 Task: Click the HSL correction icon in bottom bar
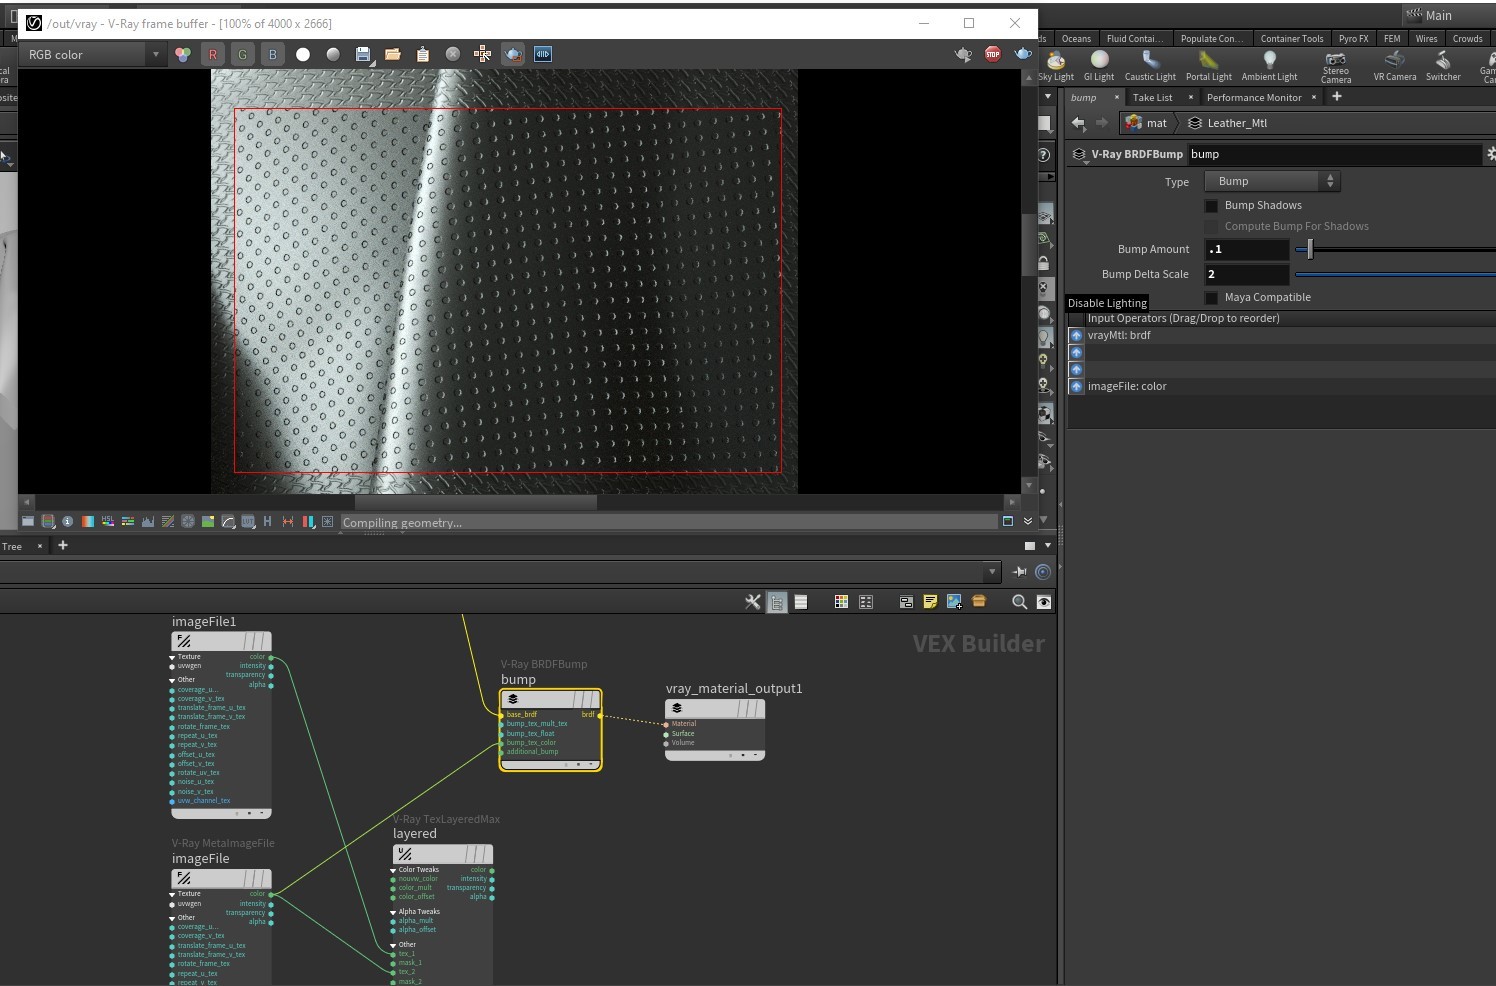(108, 522)
